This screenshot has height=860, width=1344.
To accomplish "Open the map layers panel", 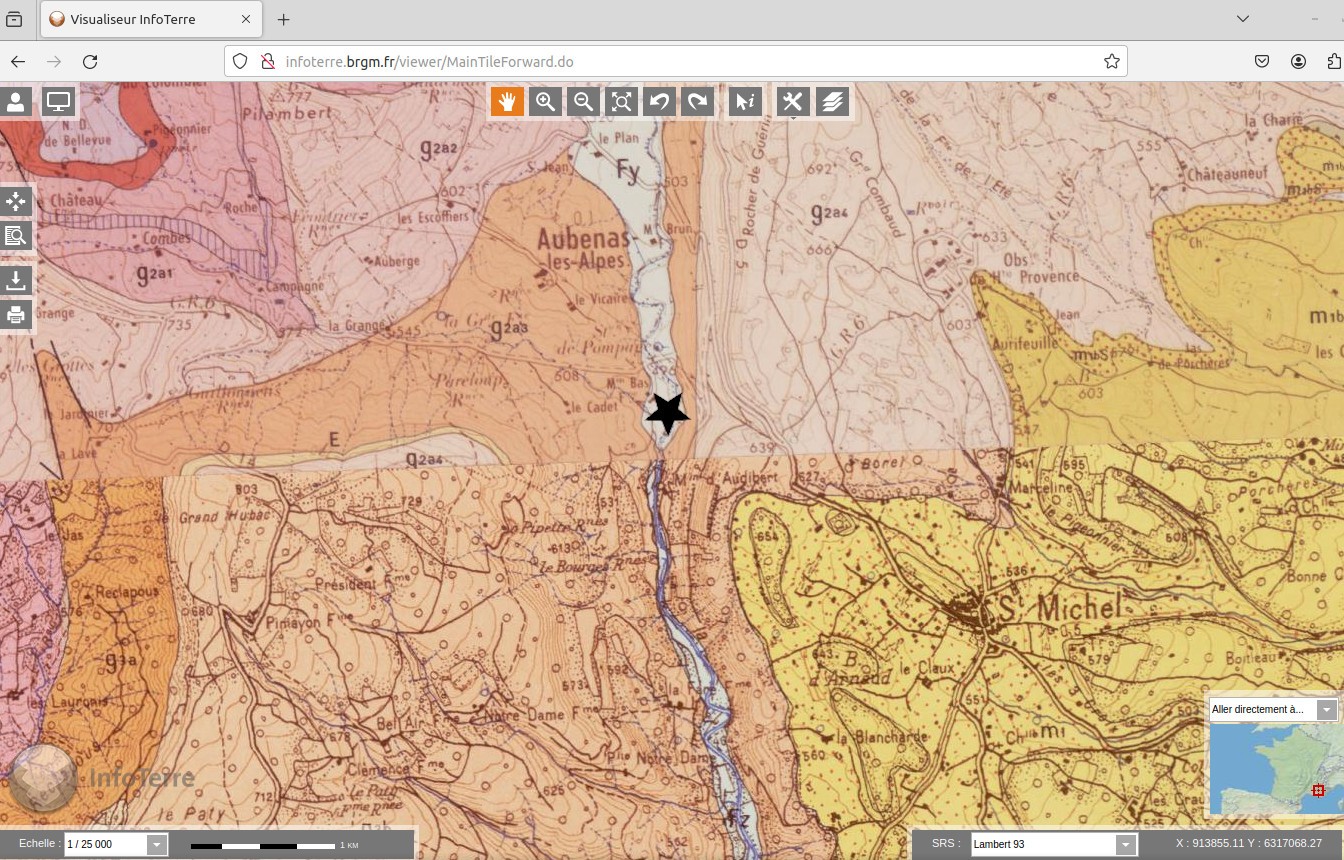I will coord(832,101).
